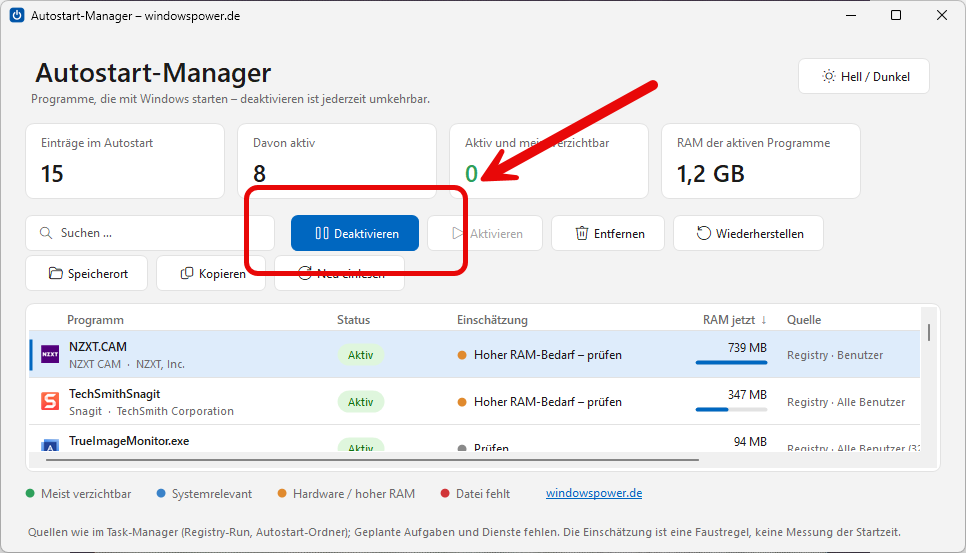966x553 pixels.
Task: Click the blue Systemrelevant legend dot
Action: coord(161,493)
